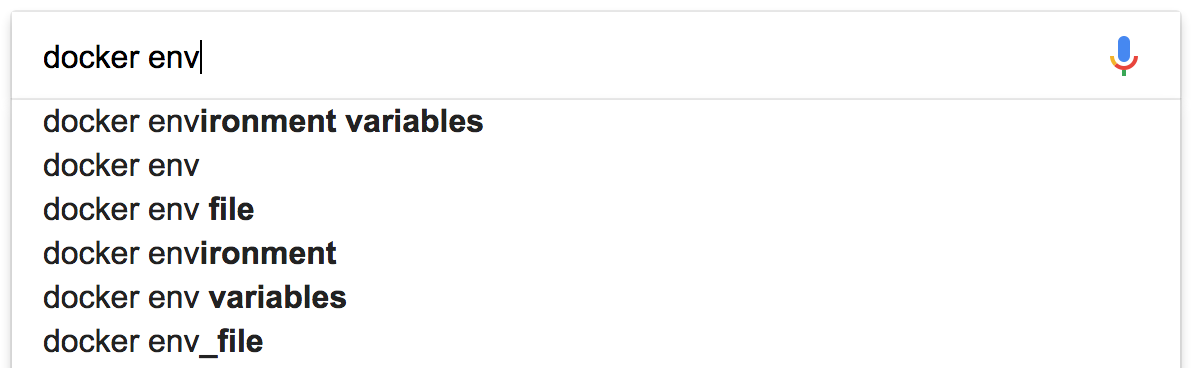
Task: Focus the typed query text 'docker env'
Action: coord(121,57)
